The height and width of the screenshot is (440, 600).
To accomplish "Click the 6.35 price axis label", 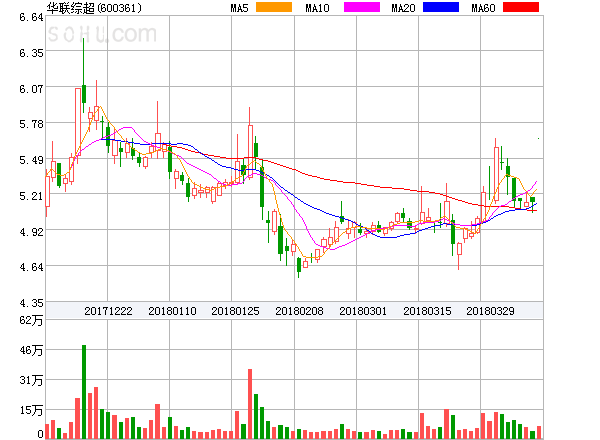I will point(31,52).
